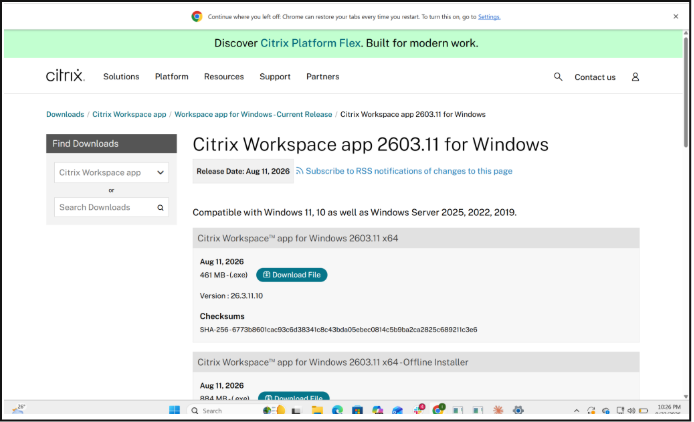Open Chrome Settings link in notification

coord(489,17)
